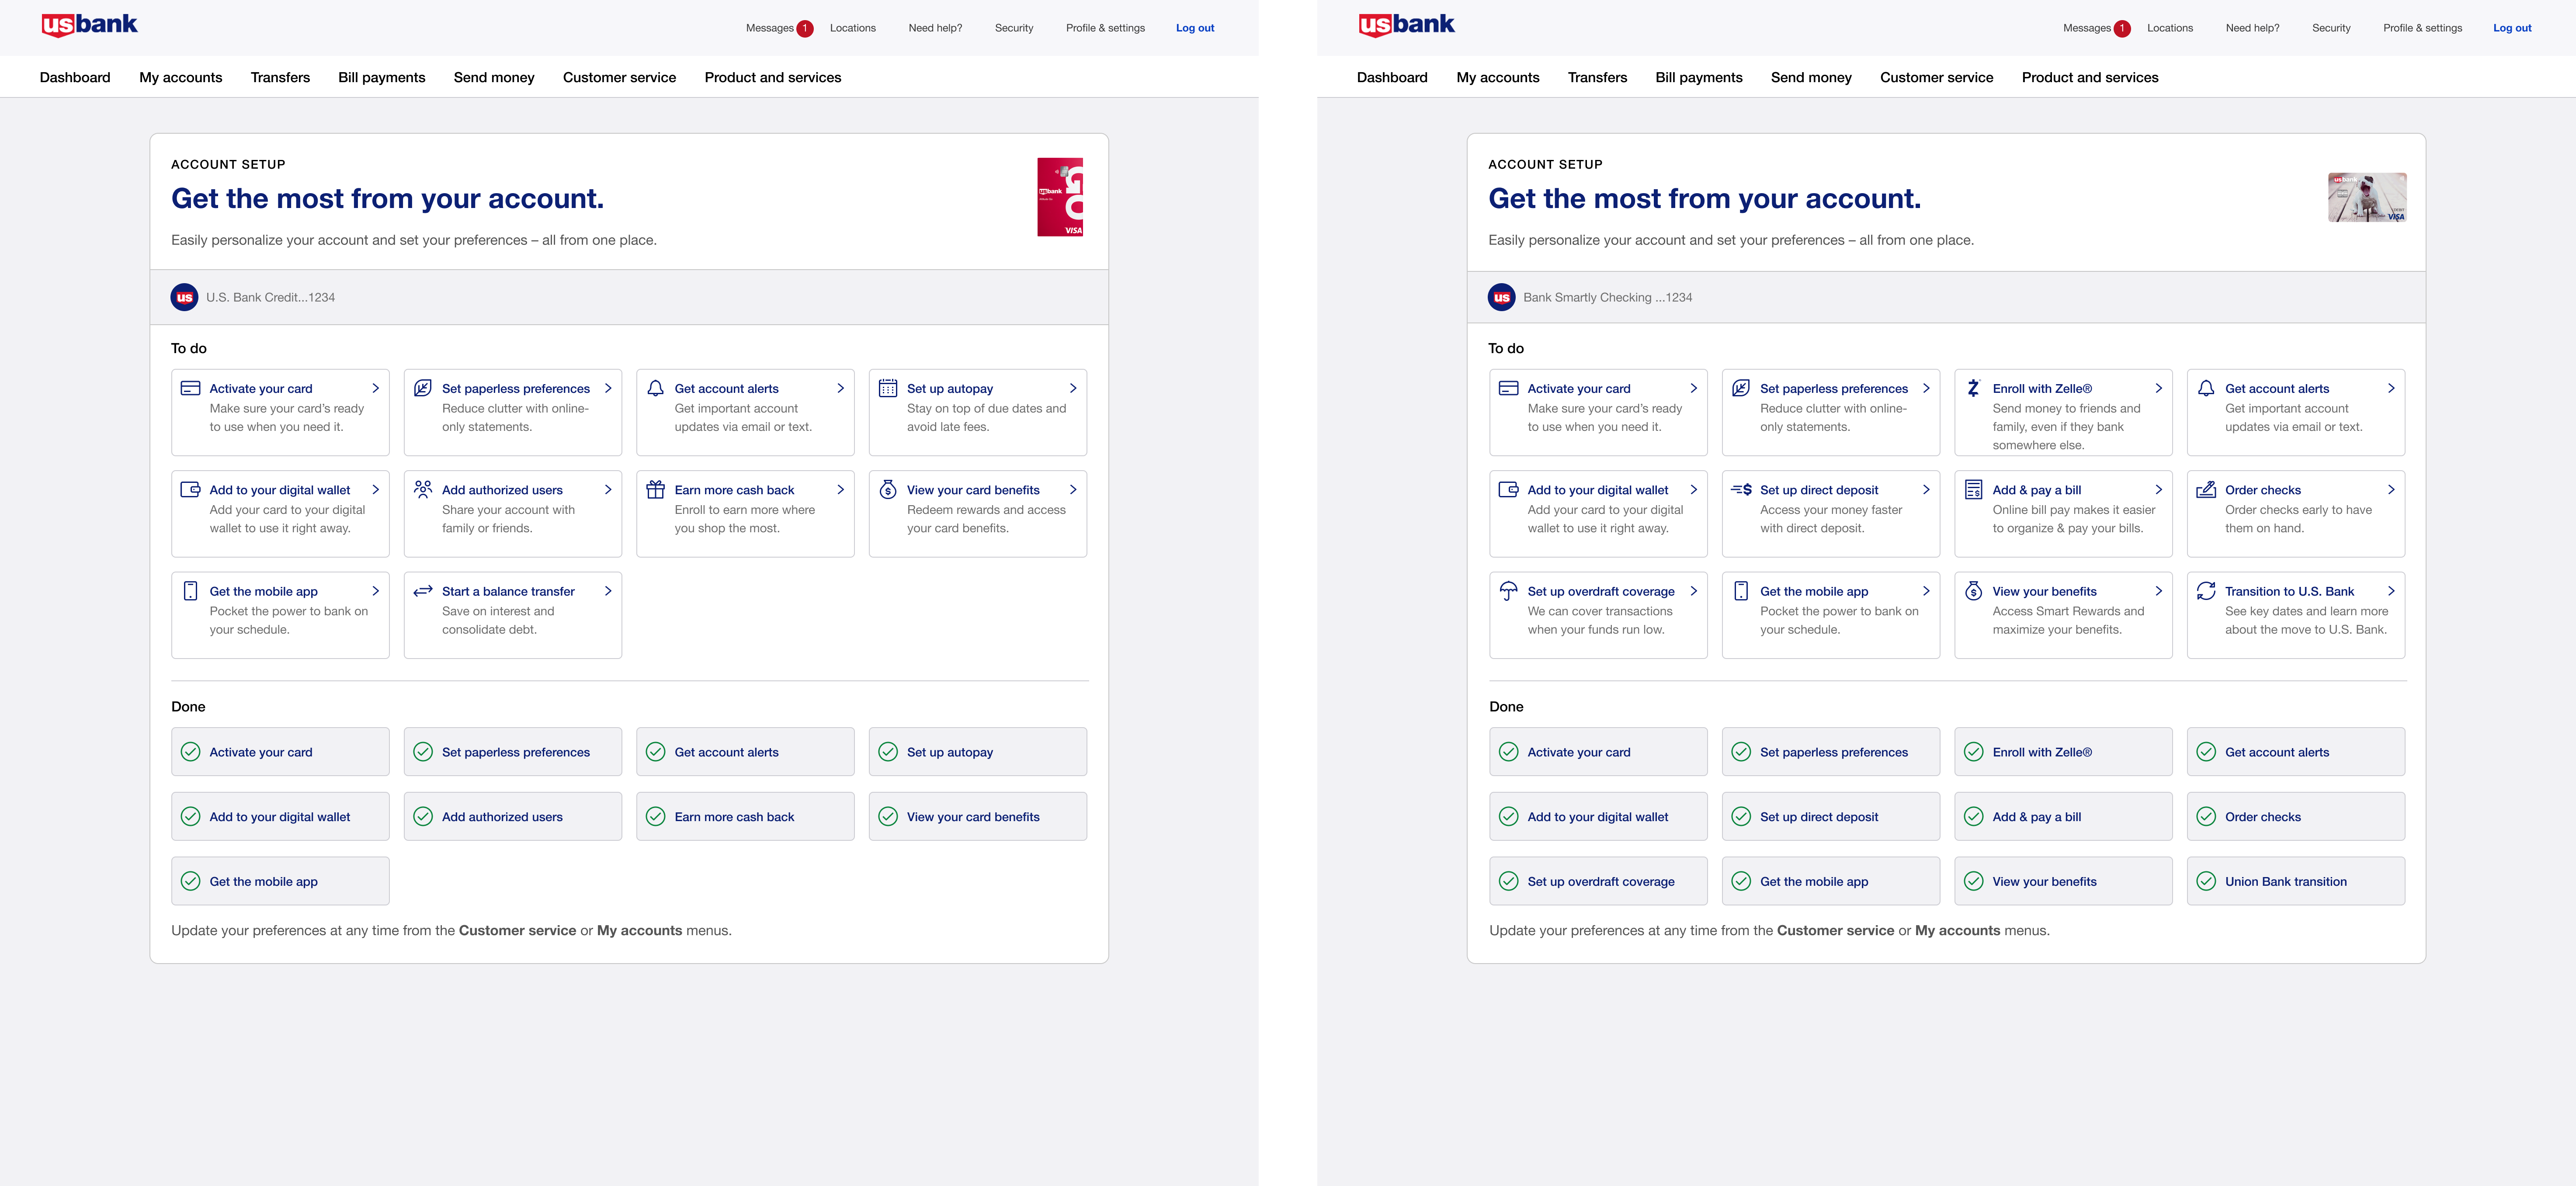2576x1186 pixels.
Task: Open Send money menu on the checking page
Action: [1811, 77]
